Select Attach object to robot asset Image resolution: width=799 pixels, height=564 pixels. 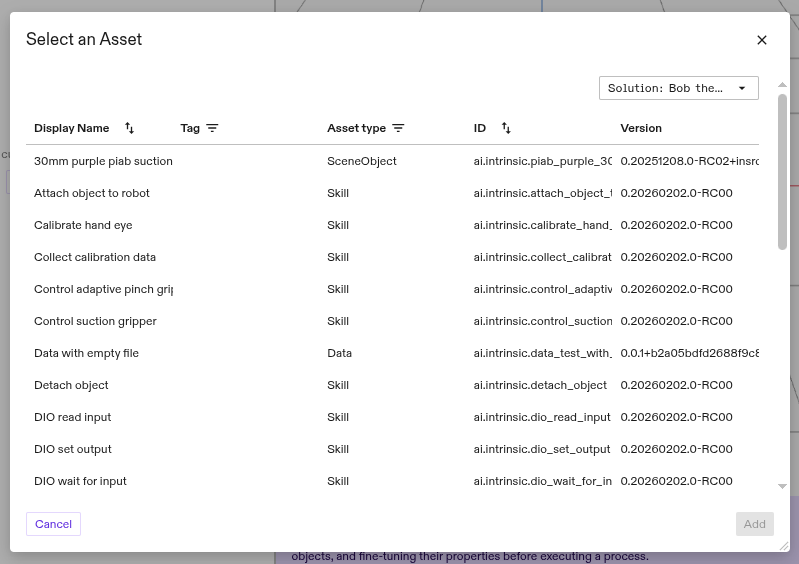[92, 193]
